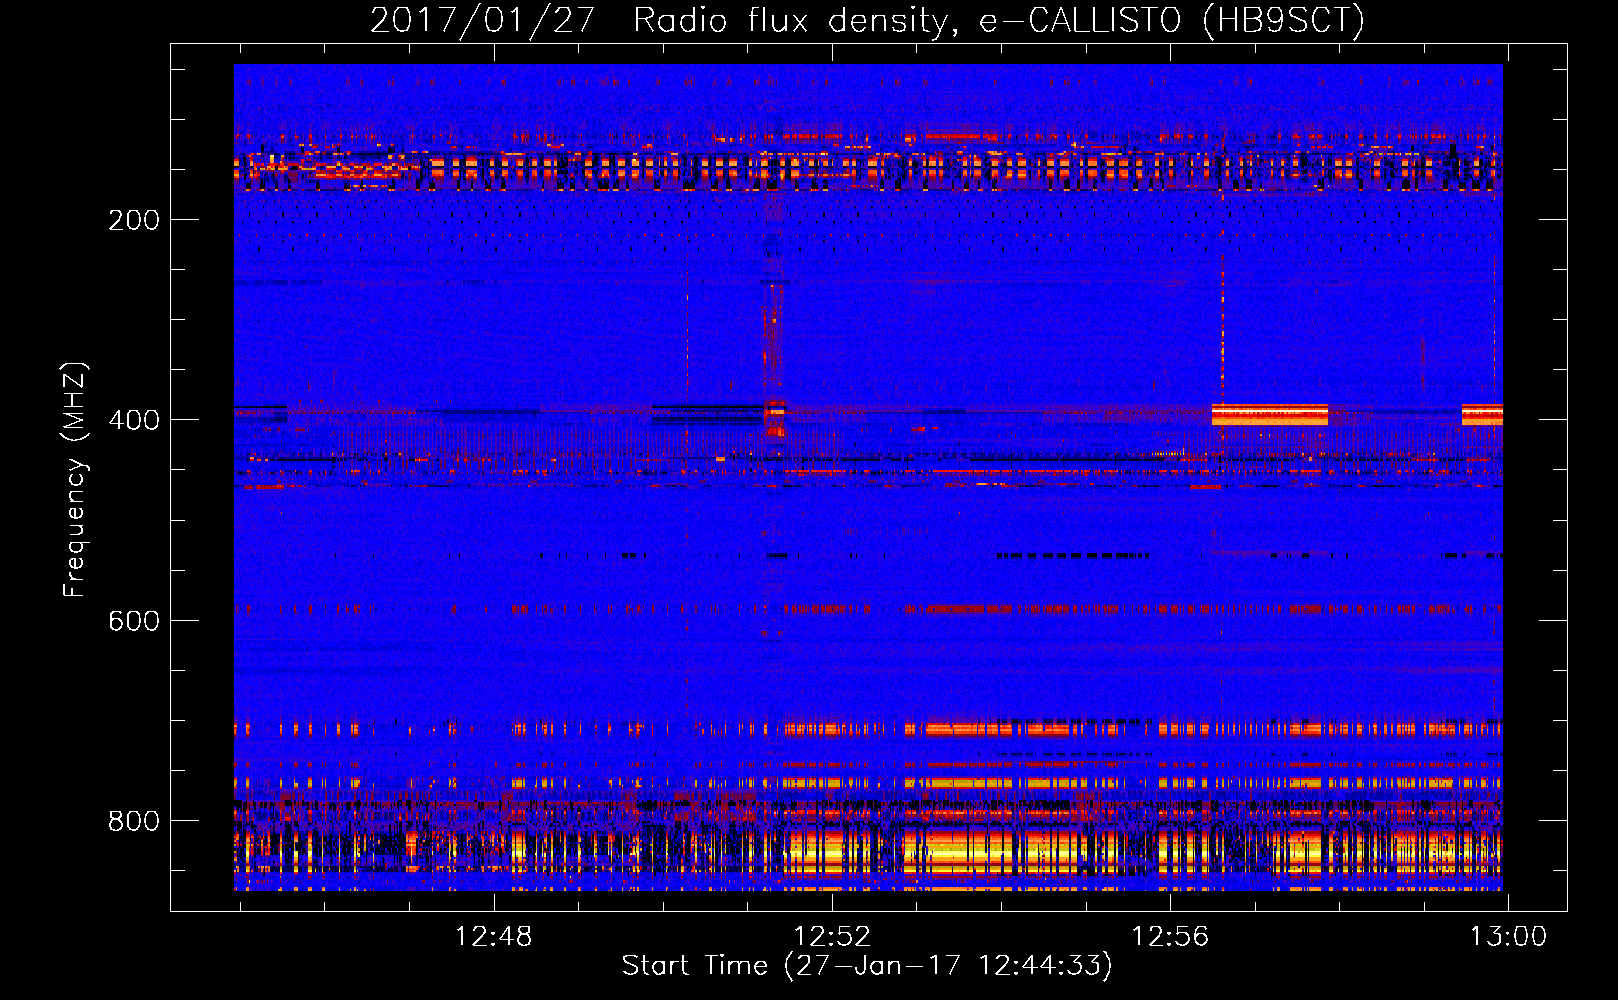Screen dimensions: 1618x1000
Task: Click the 12:56 time tick label
Action: pyautogui.click(x=1170, y=937)
